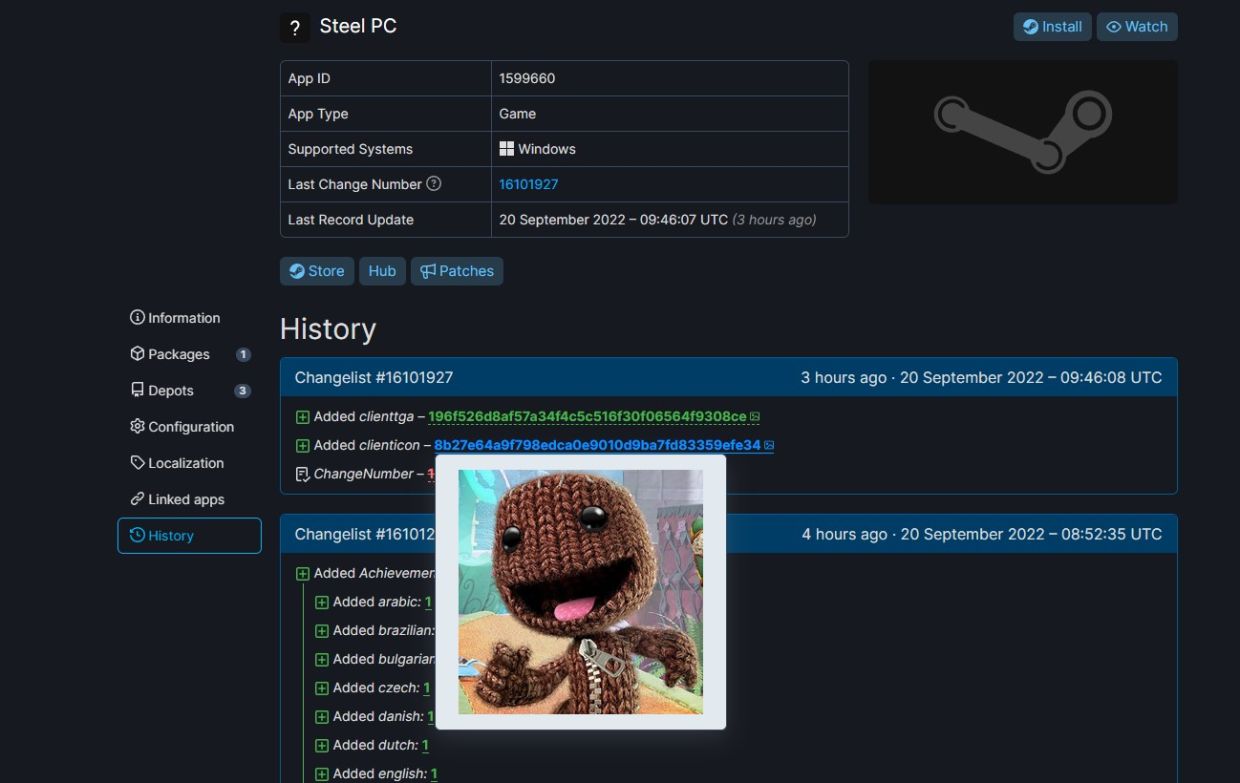The width and height of the screenshot is (1240, 783).
Task: Click the plus icon beside Added clienticon
Action: tap(303, 445)
